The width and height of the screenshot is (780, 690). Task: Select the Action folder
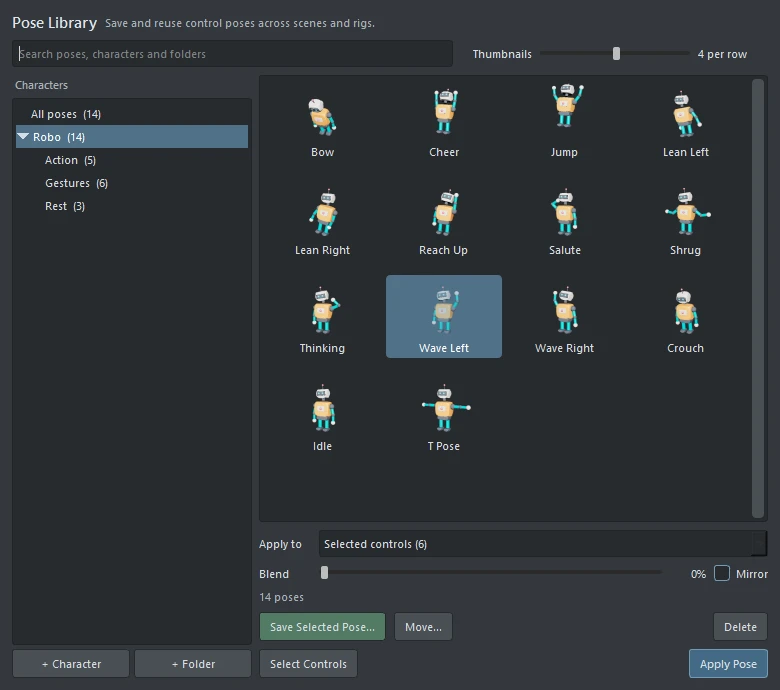[70, 160]
